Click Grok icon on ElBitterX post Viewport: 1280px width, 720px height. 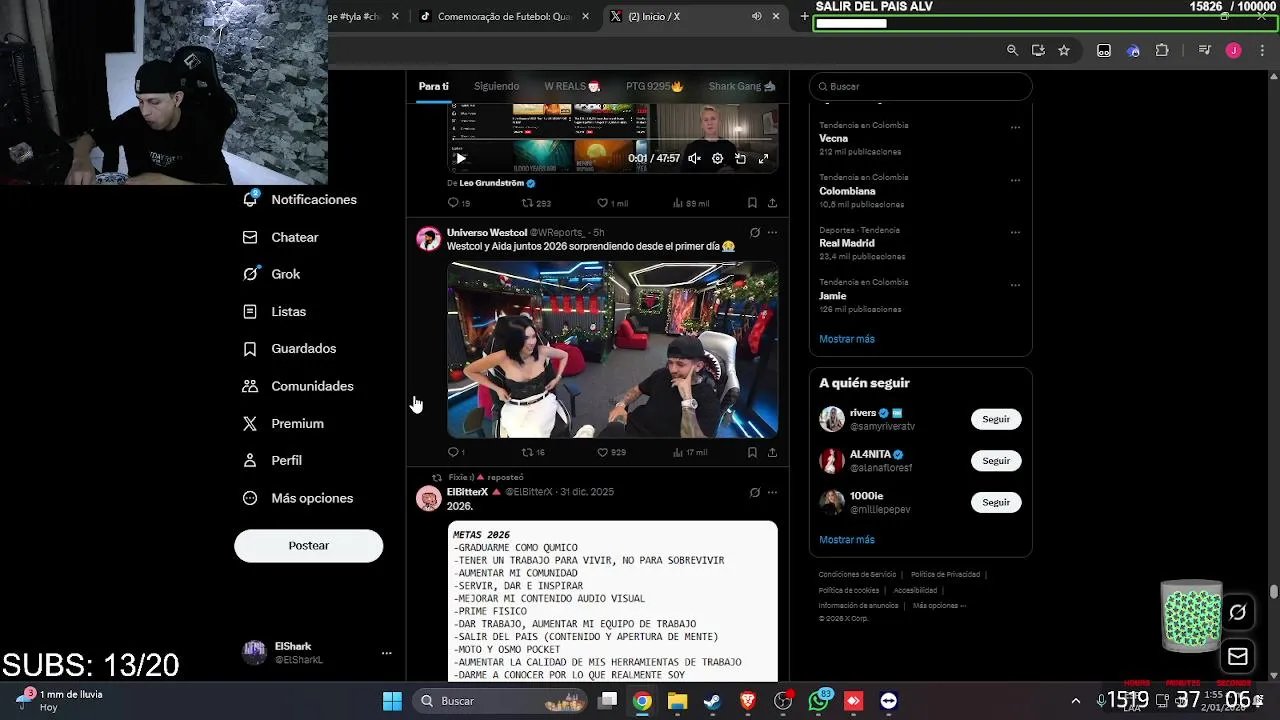click(x=755, y=492)
